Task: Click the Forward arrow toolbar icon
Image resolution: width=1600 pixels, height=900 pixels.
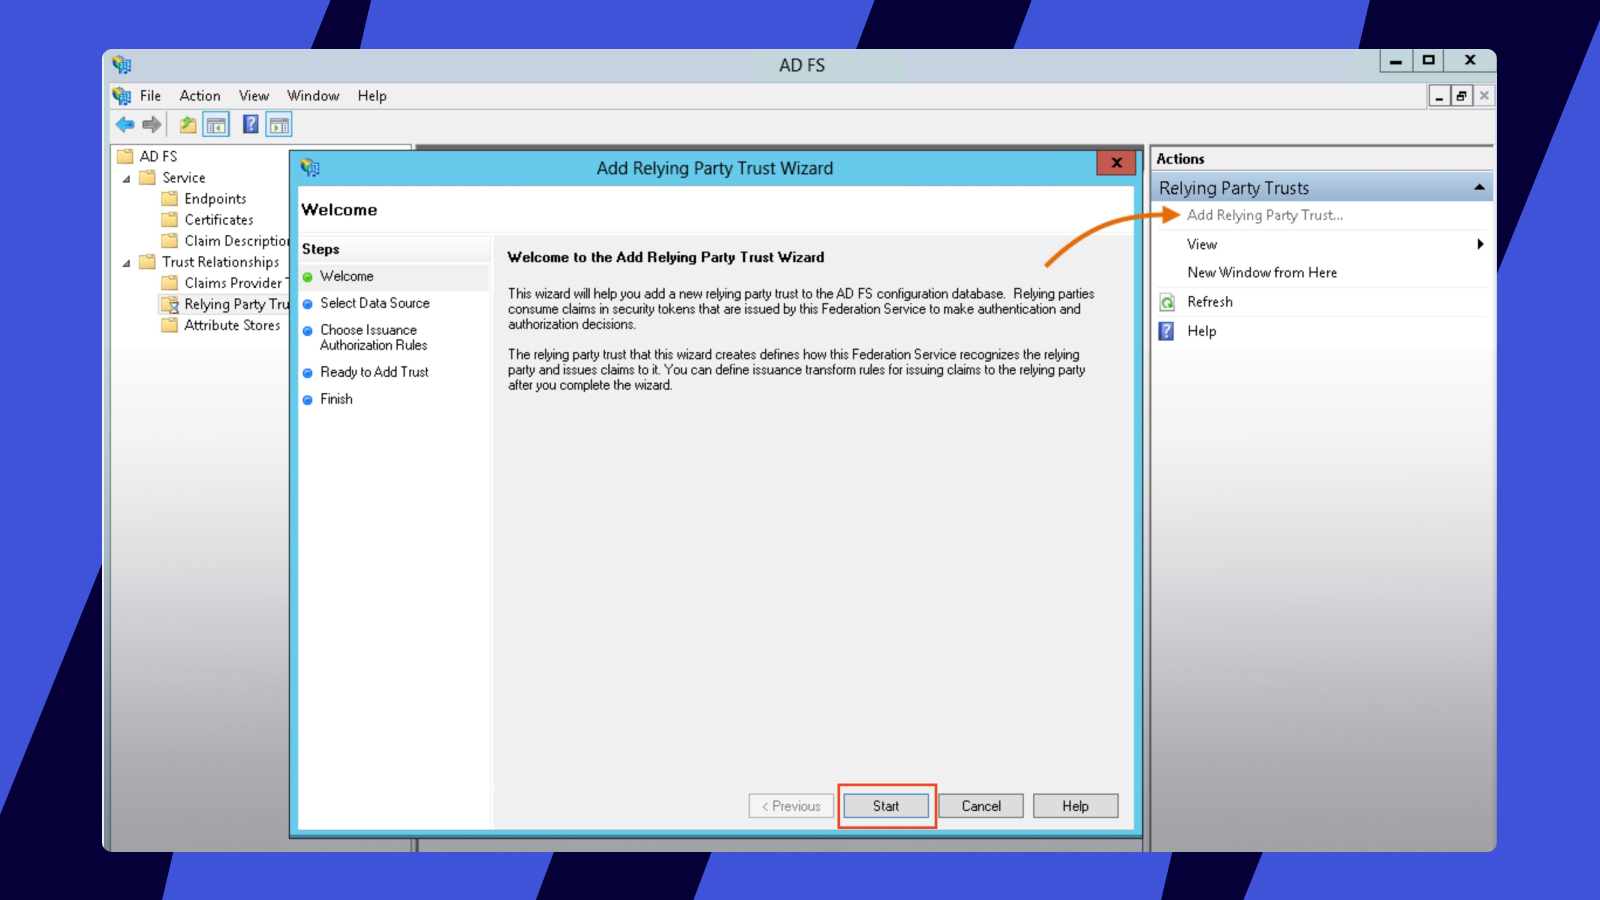Action: [x=152, y=125]
